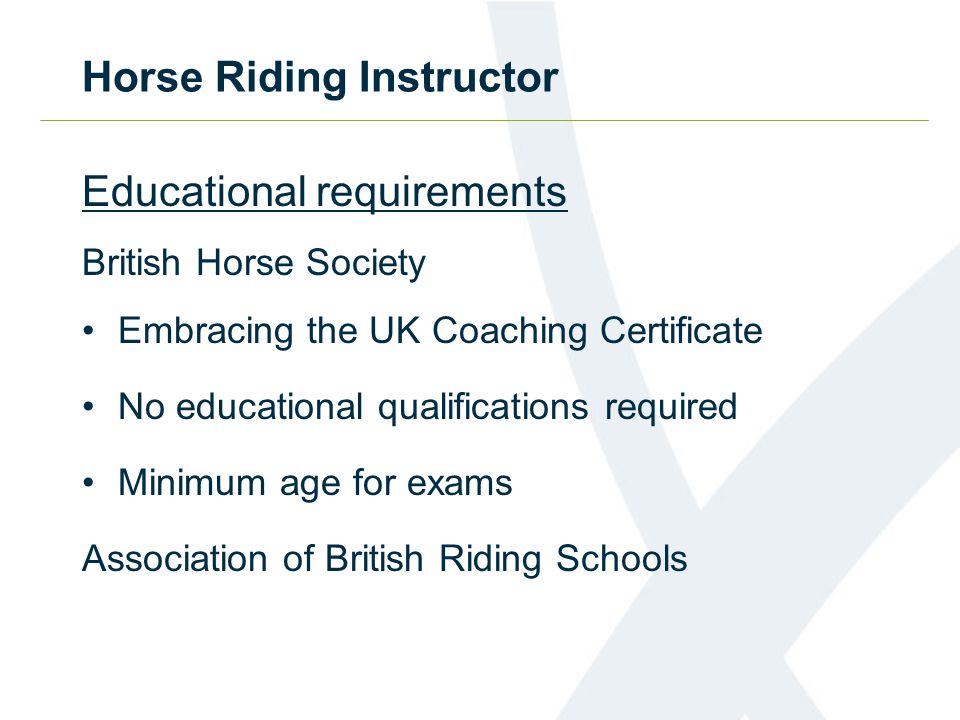Click the Association of British Riding Schools line
The height and width of the screenshot is (720, 960).
(x=384, y=560)
